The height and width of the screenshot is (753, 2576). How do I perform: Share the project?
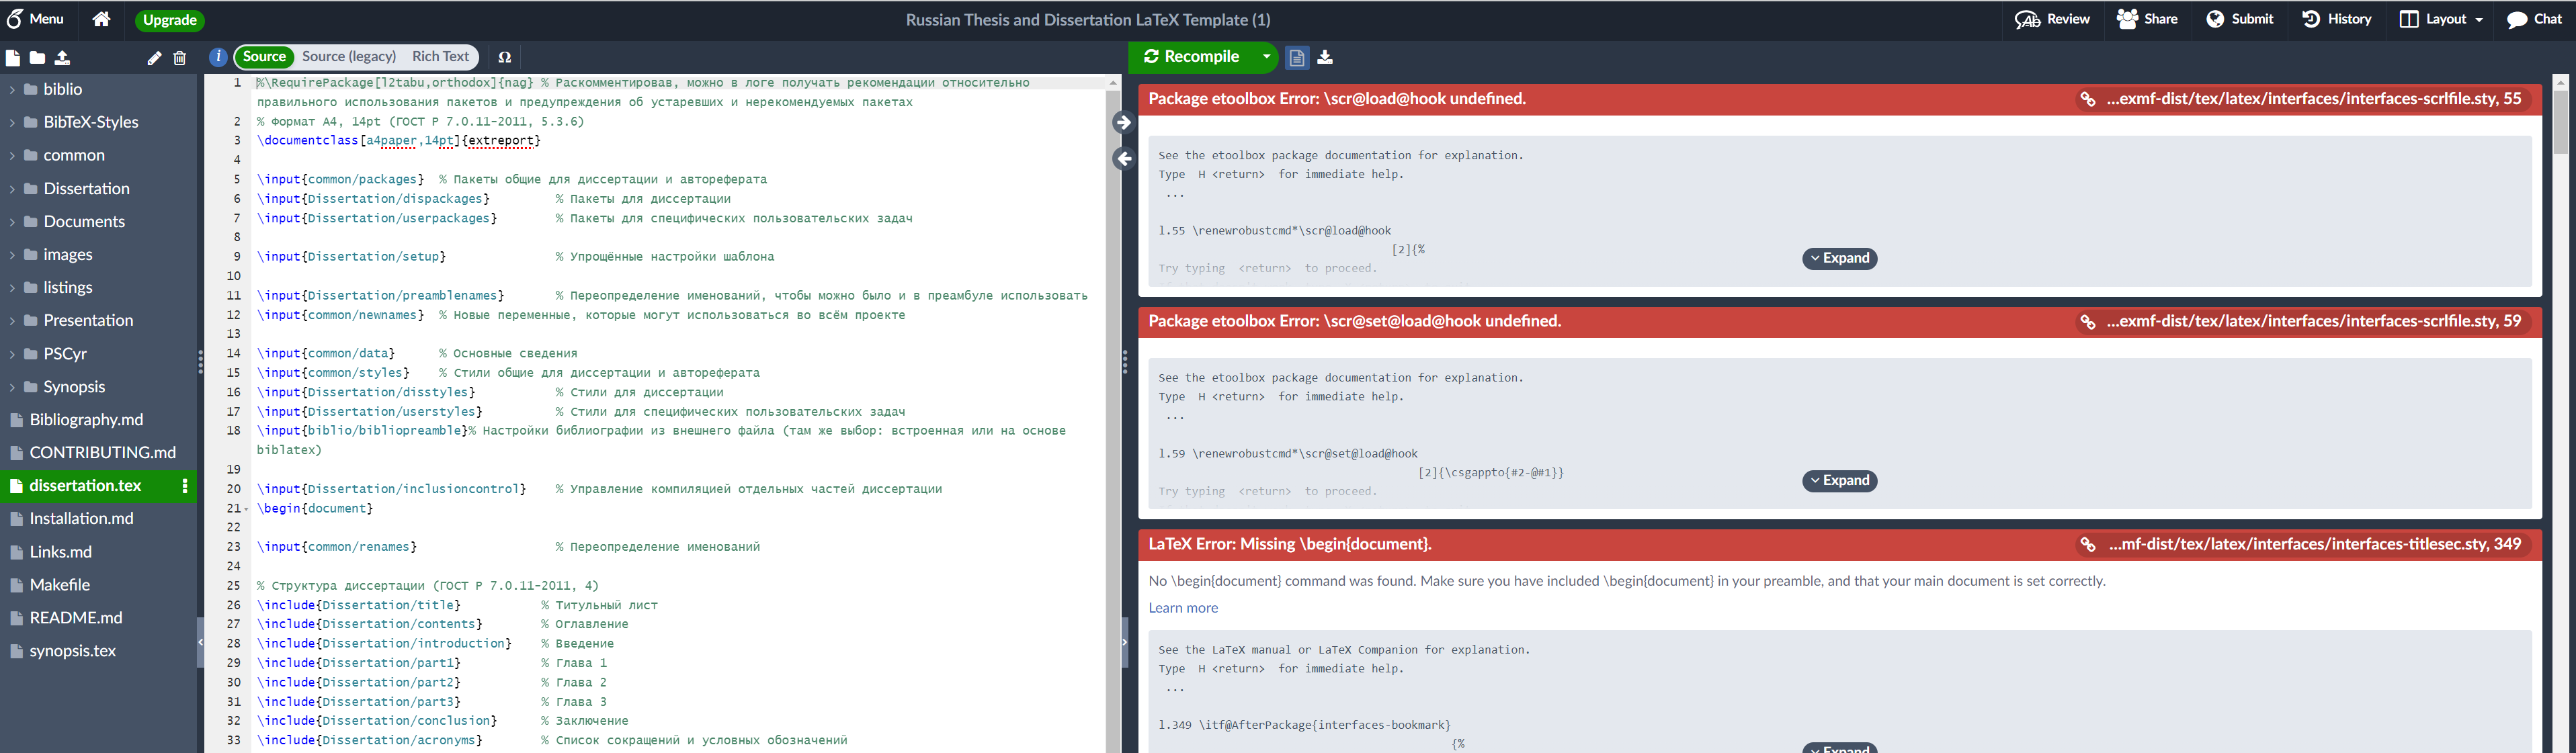(2147, 19)
